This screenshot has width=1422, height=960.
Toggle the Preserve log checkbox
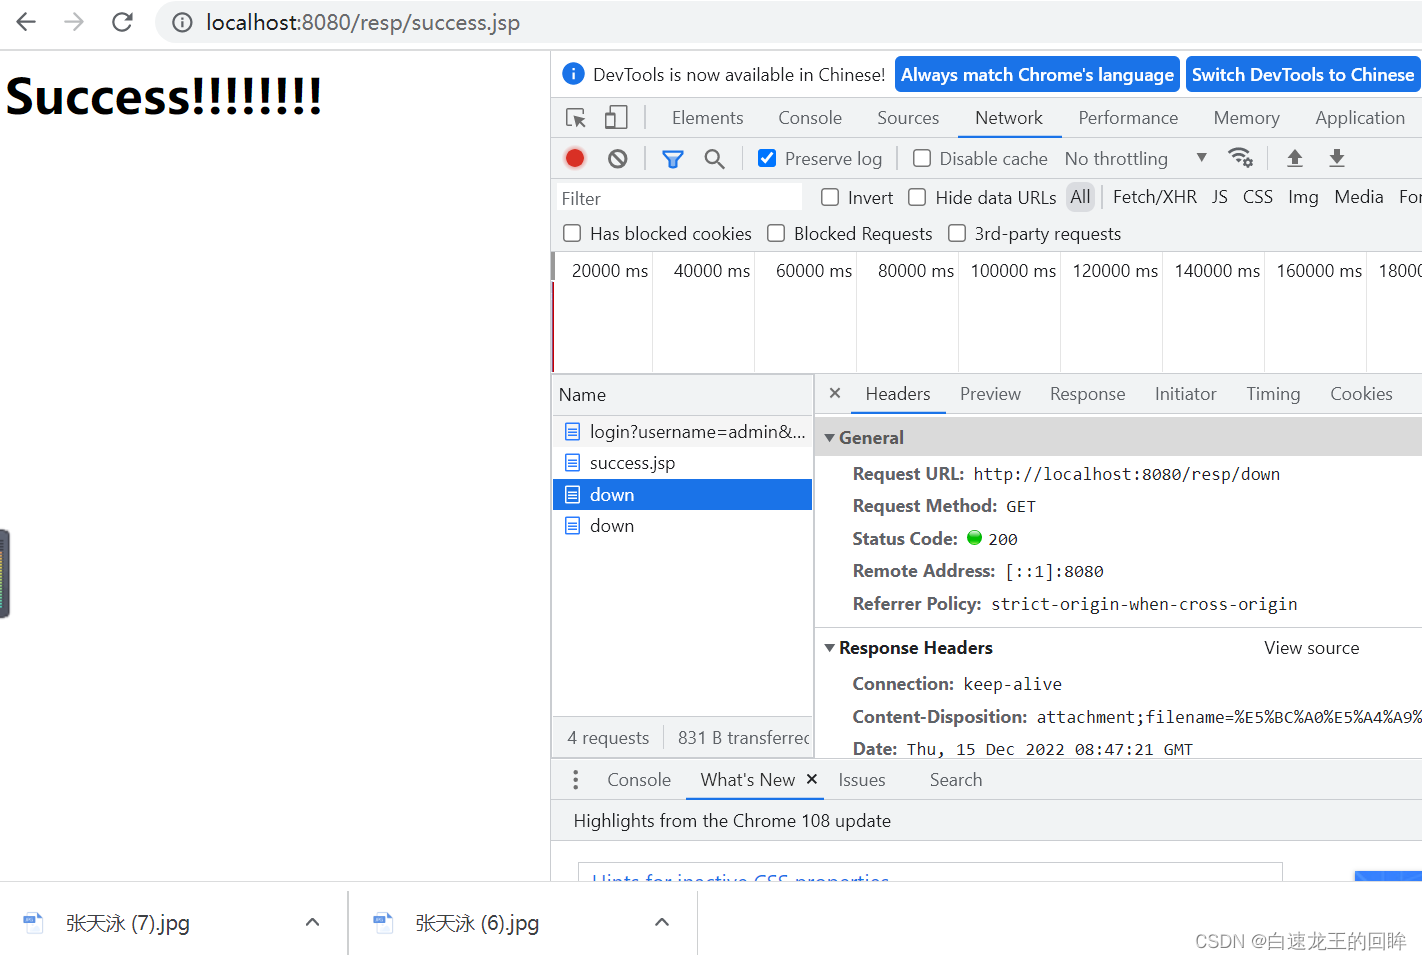point(767,158)
